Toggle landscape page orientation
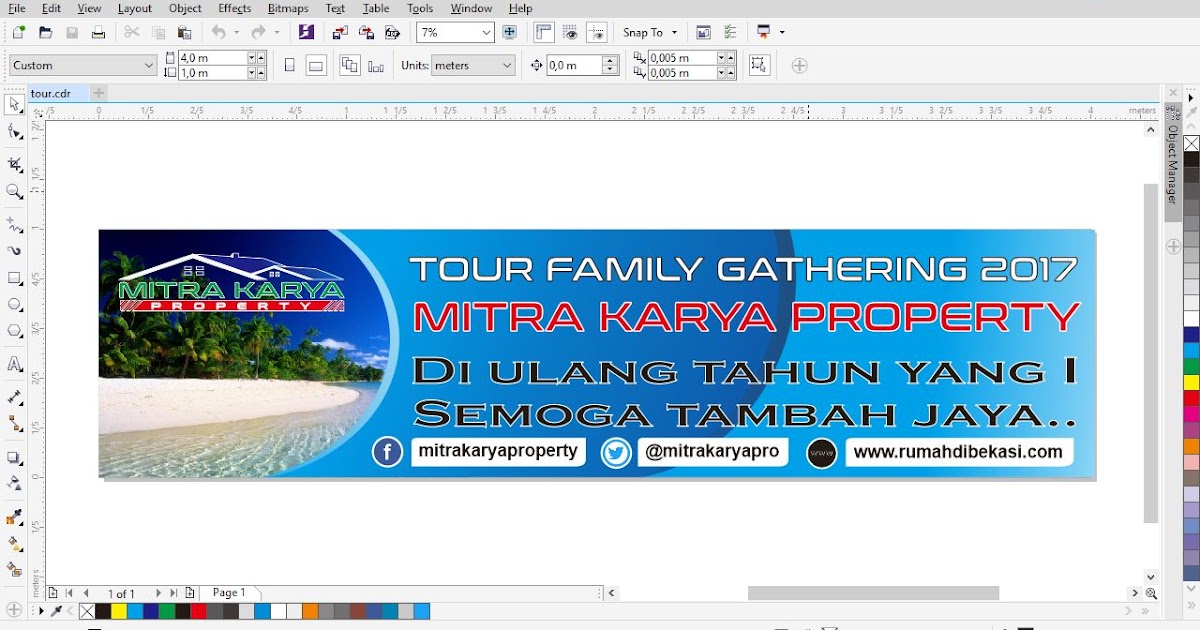Image resolution: width=1200 pixels, height=630 pixels. coord(316,64)
